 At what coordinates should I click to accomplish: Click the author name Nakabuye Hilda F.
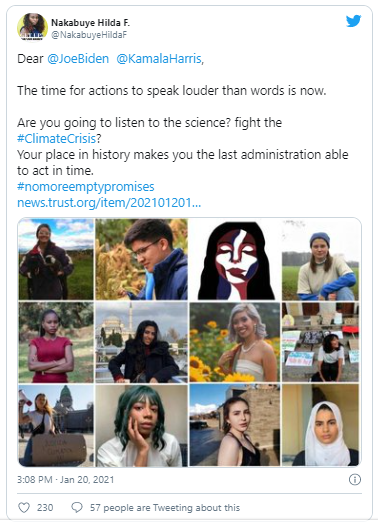(x=90, y=23)
